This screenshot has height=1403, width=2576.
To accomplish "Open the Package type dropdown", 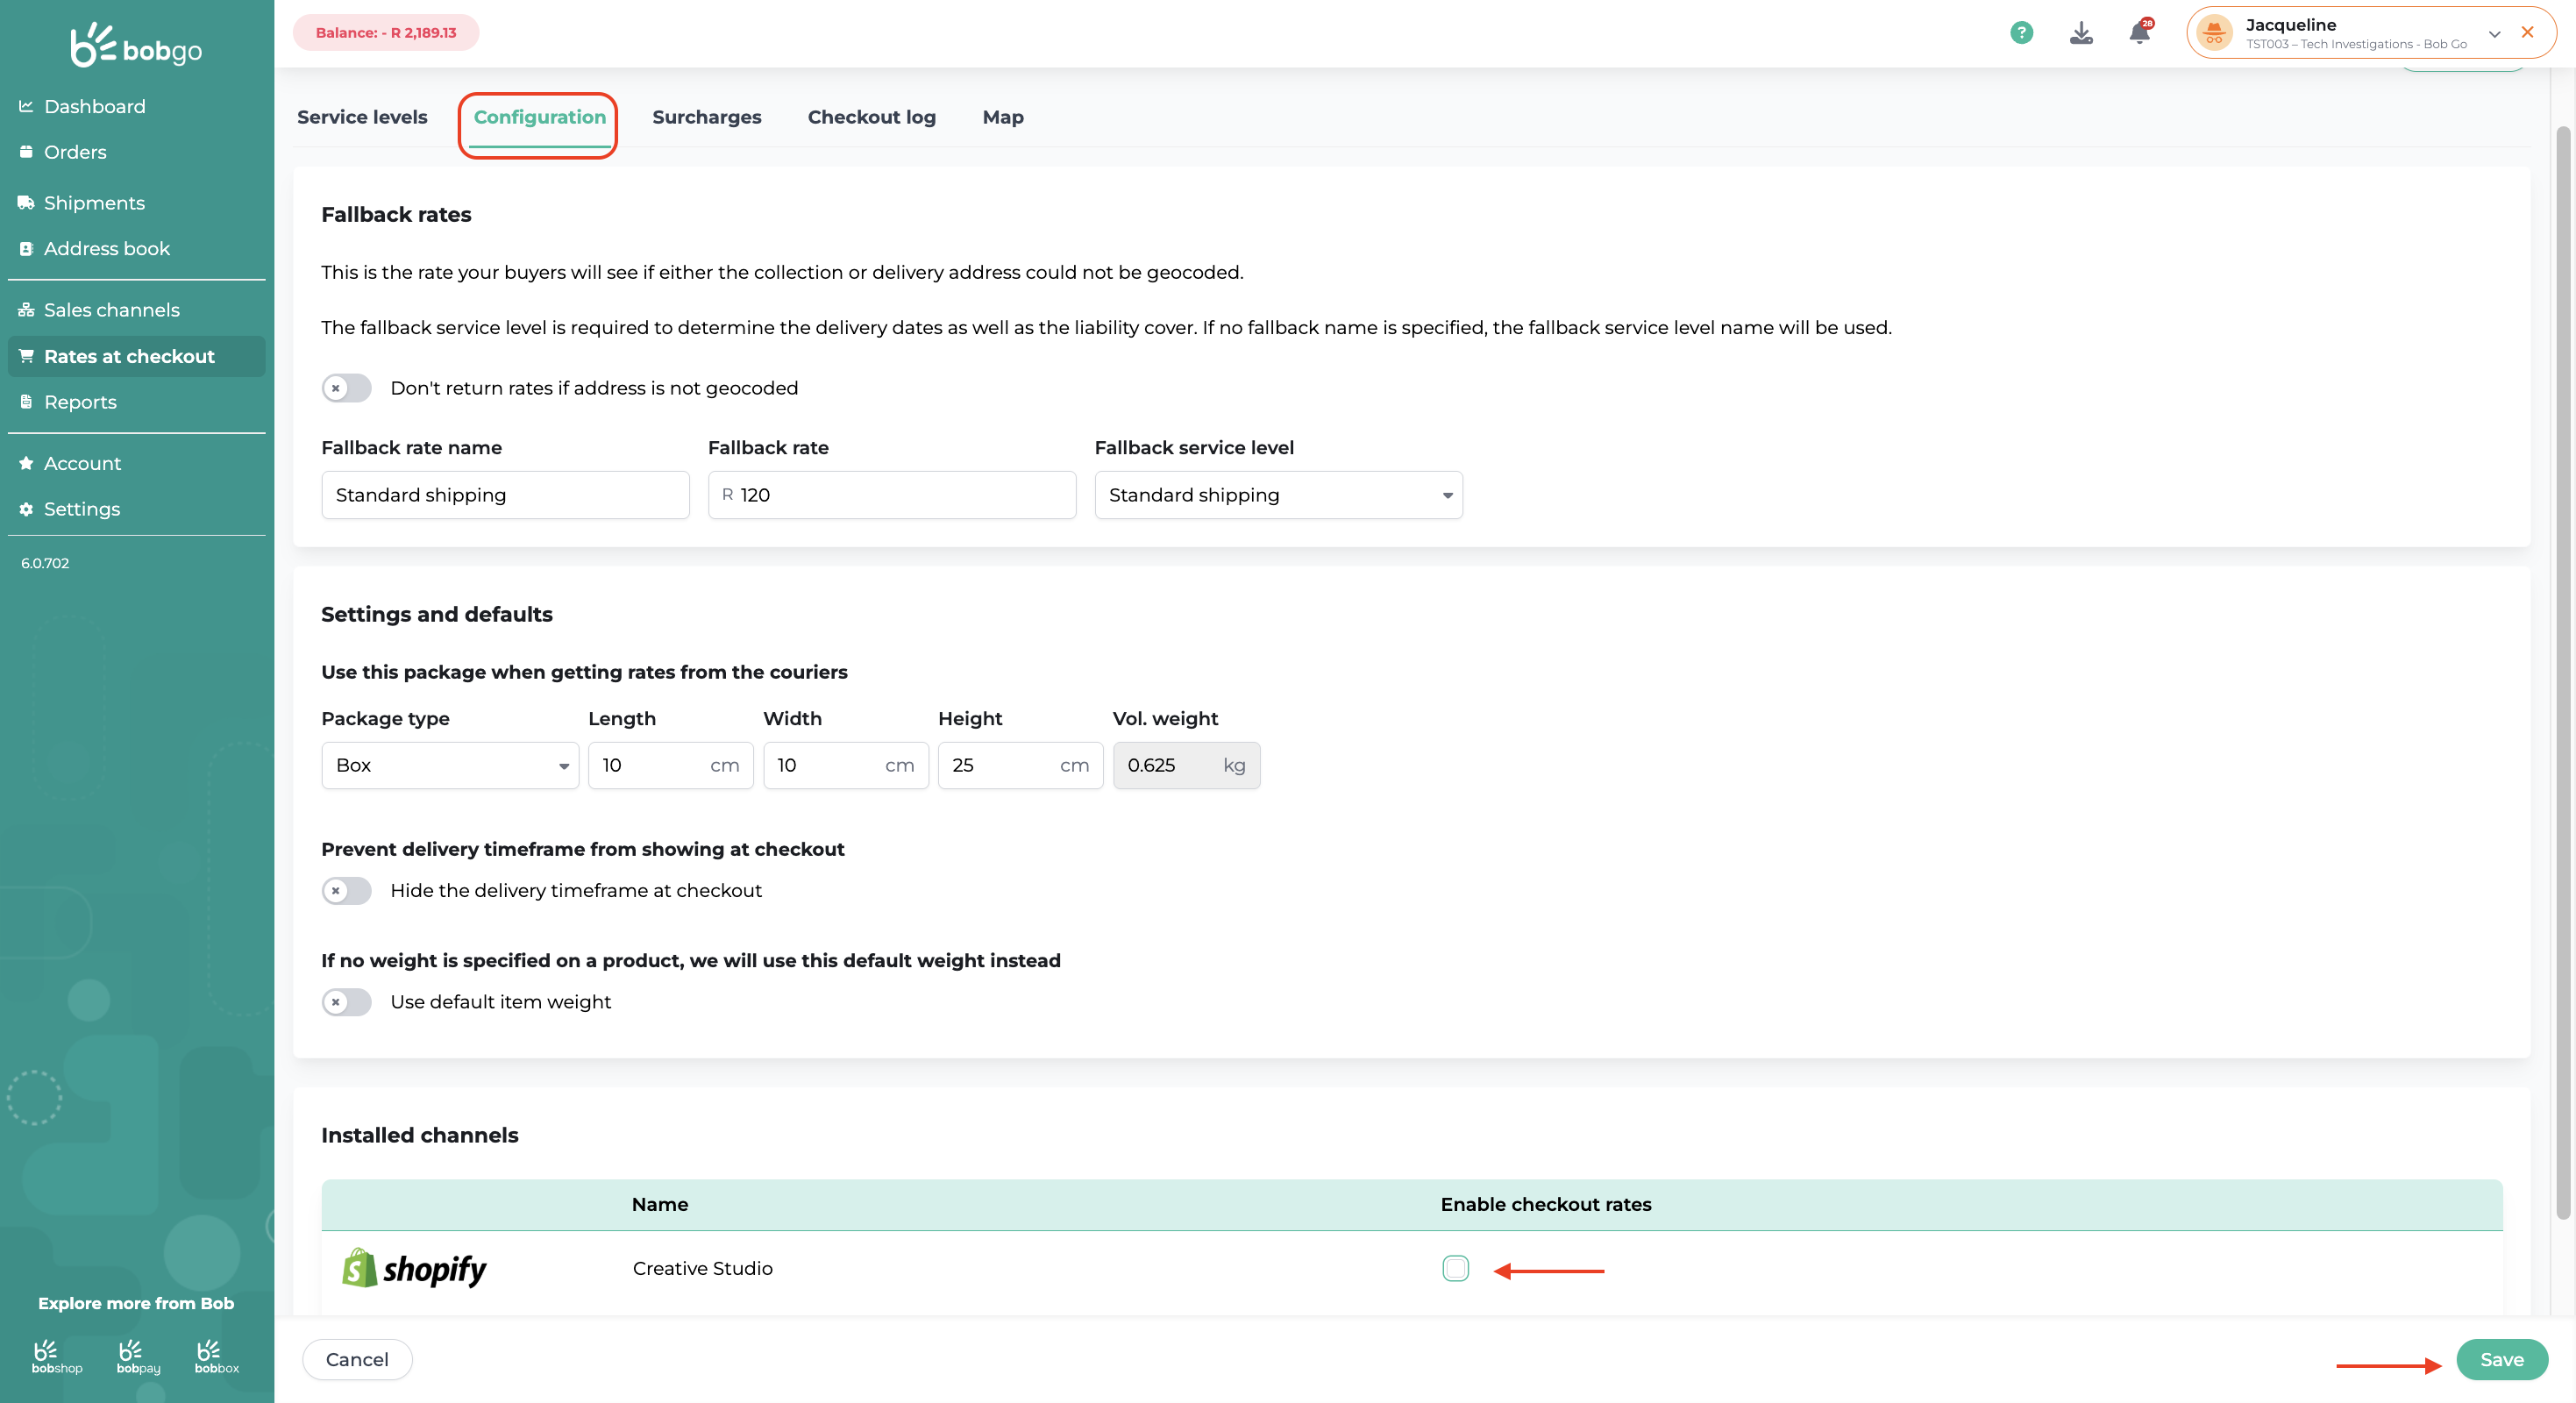I will [x=450, y=765].
